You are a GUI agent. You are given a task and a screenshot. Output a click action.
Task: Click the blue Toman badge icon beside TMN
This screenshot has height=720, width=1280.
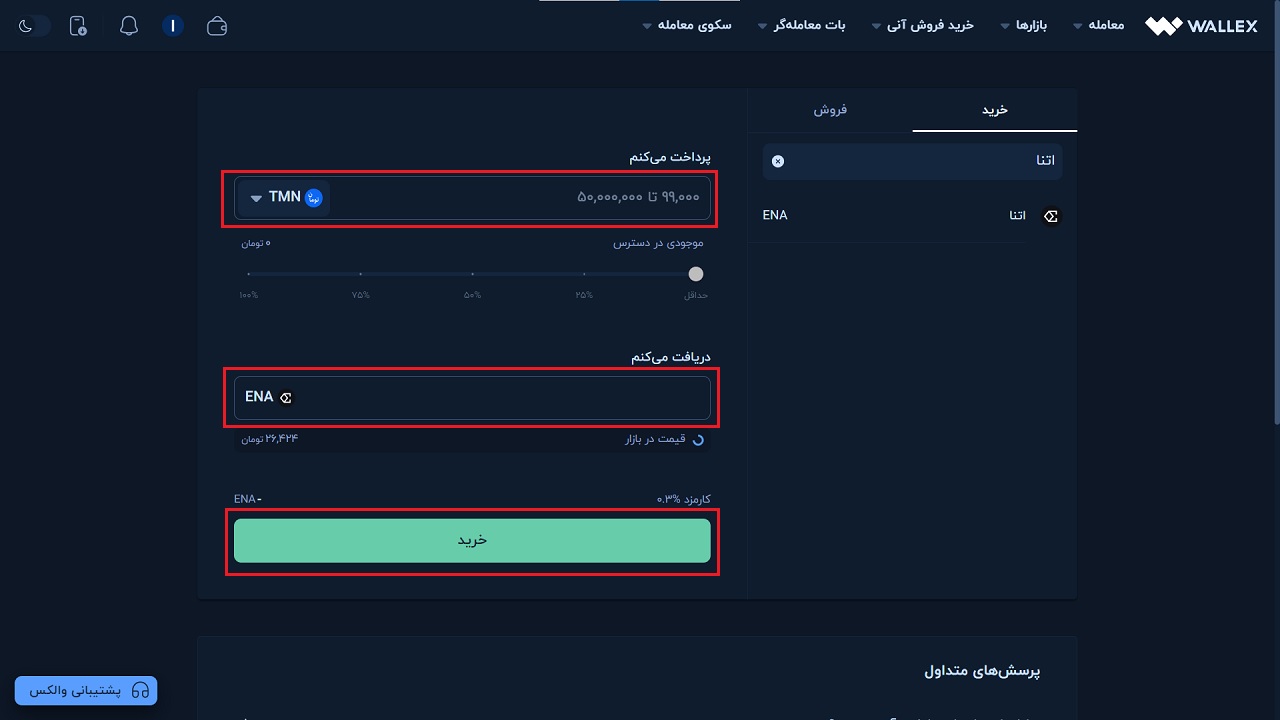click(314, 197)
